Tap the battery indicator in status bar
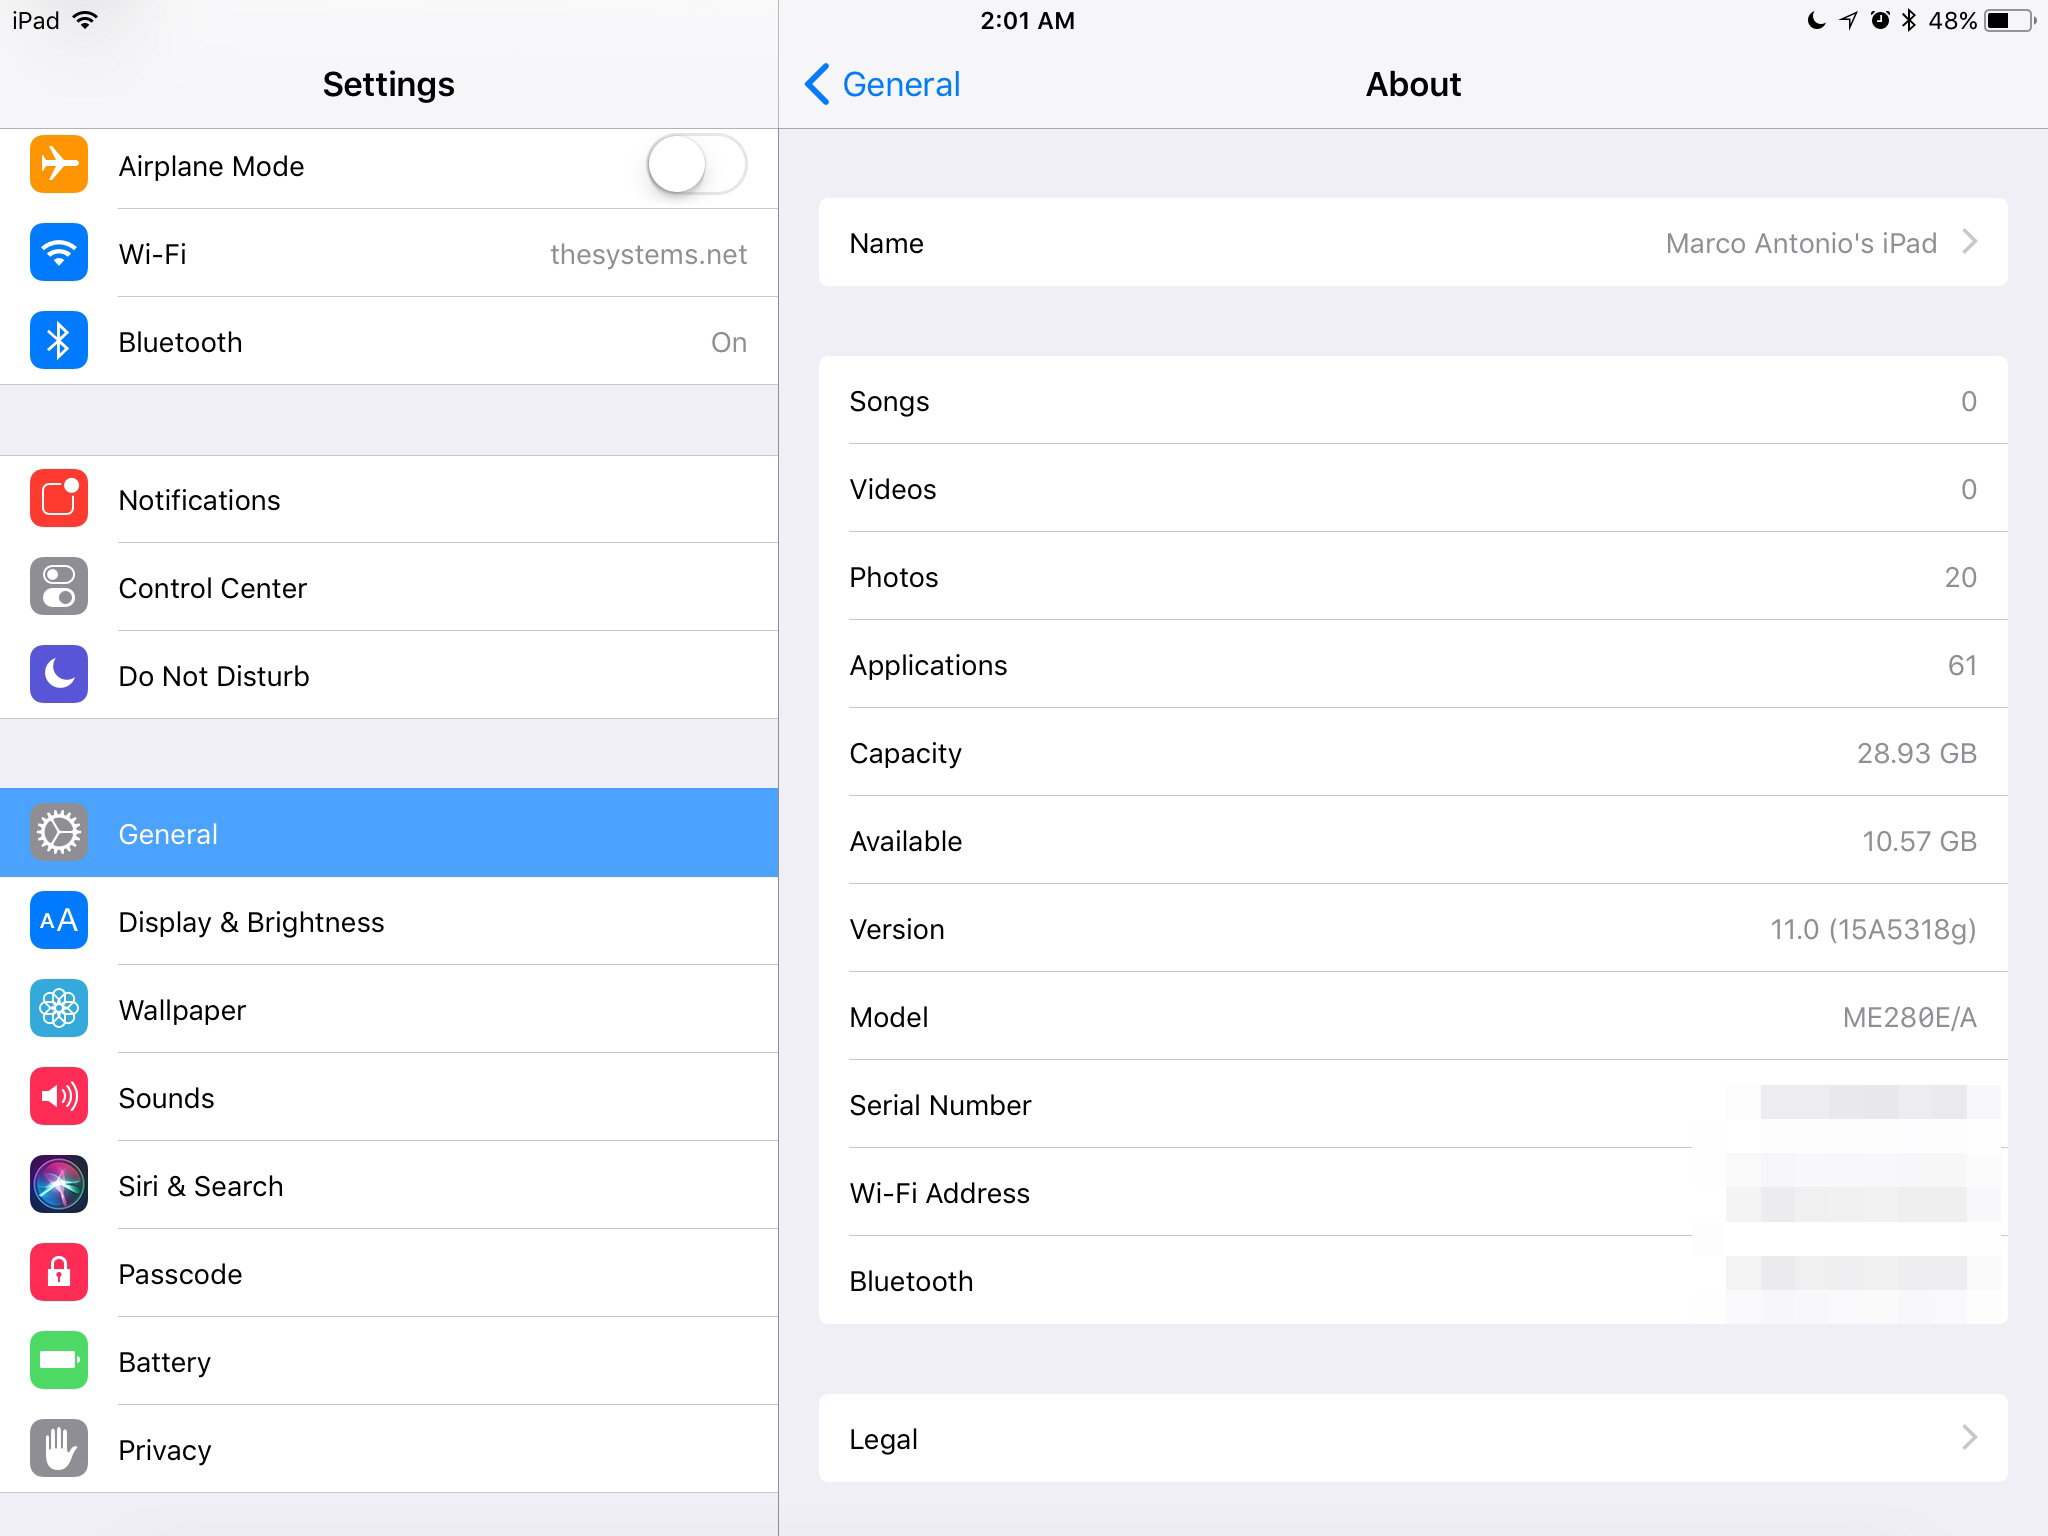Screen dimensions: 2048x1536 [x=2012, y=20]
